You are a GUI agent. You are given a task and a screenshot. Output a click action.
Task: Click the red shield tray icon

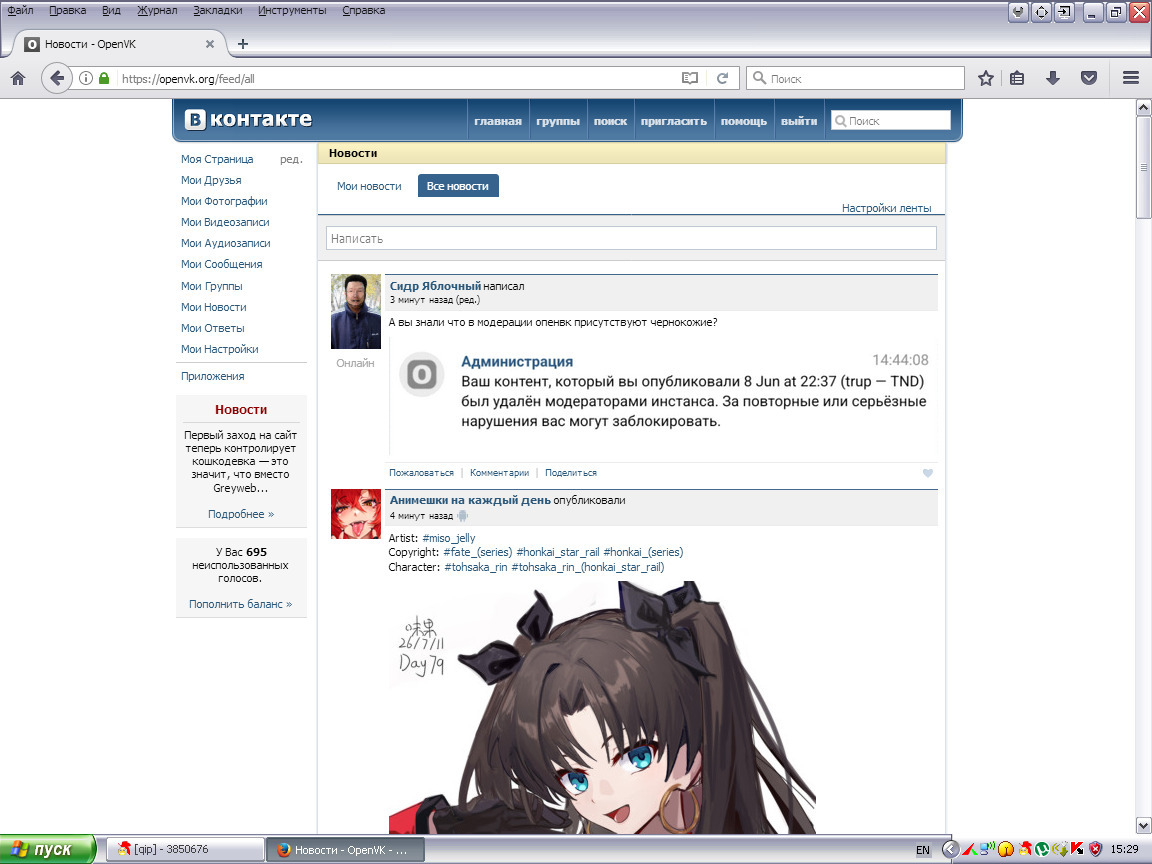click(1095, 850)
